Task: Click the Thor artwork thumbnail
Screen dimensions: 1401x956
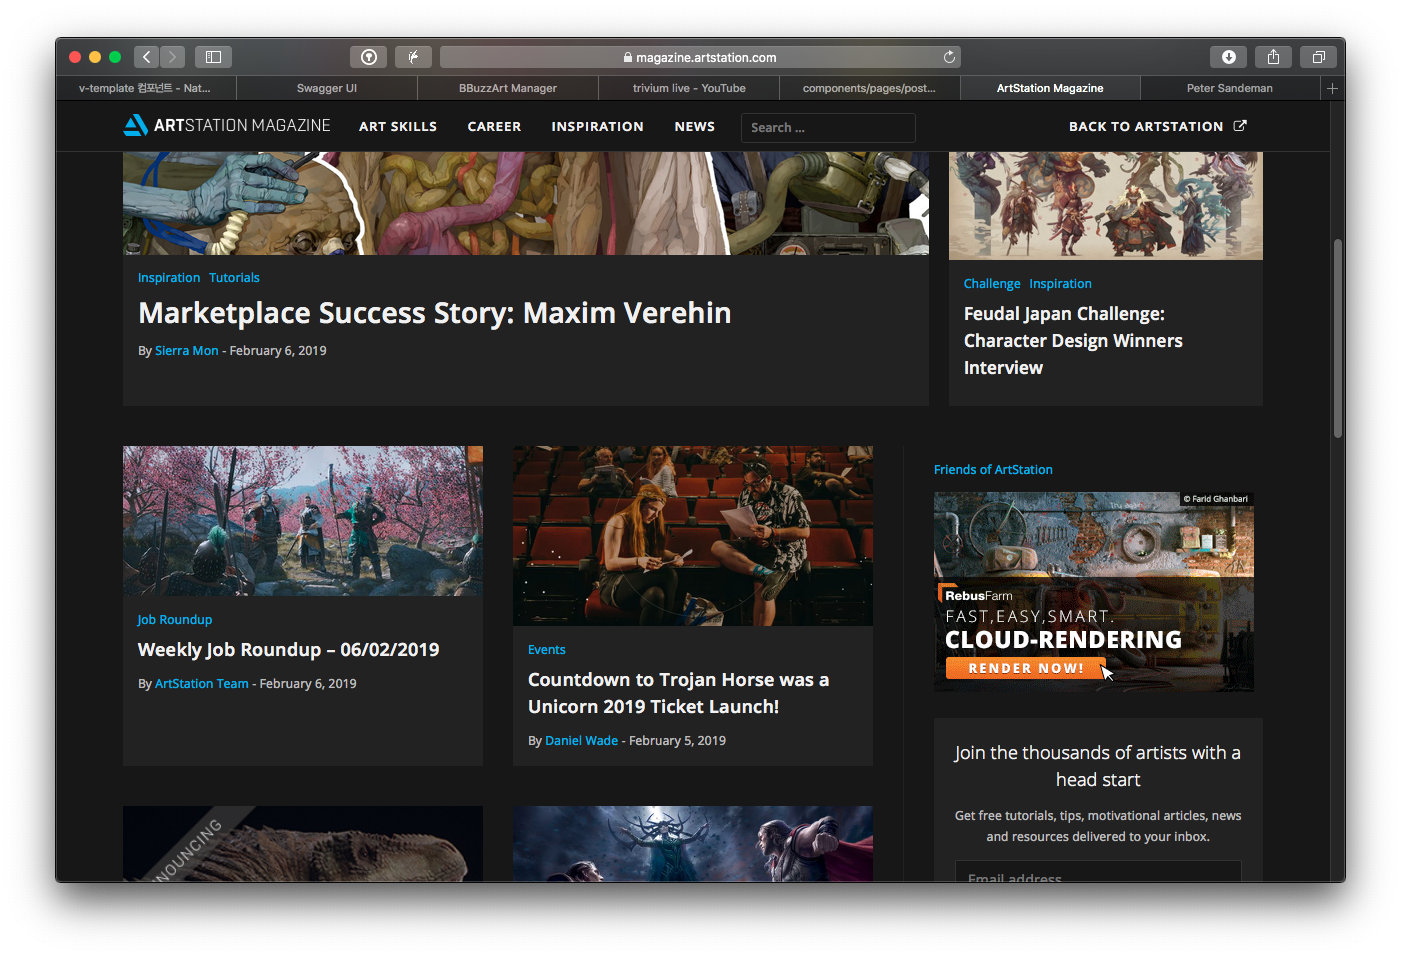Action: point(693,844)
